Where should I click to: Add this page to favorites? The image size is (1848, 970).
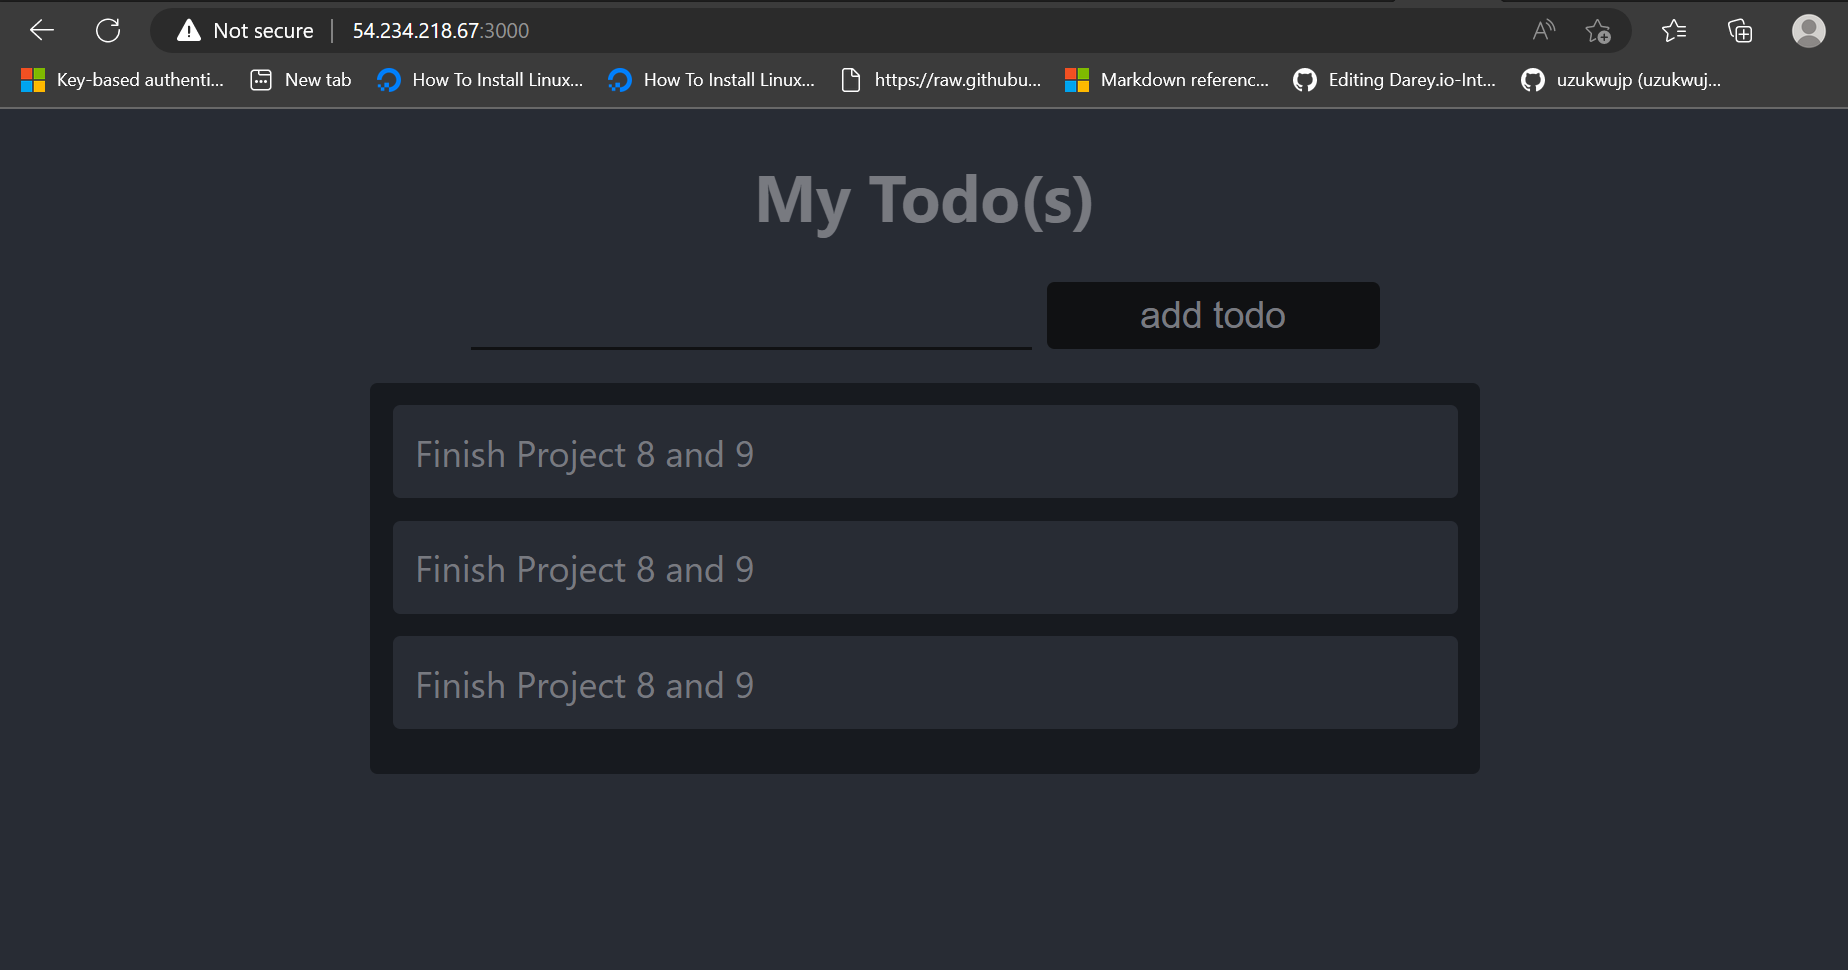coord(1598,31)
